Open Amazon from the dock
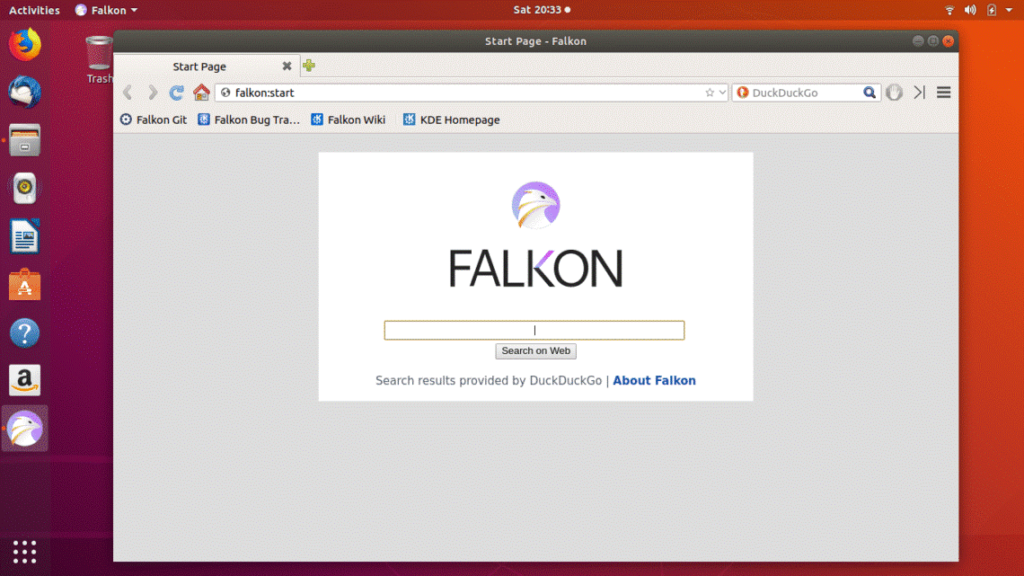Image resolution: width=1024 pixels, height=576 pixels. pos(25,381)
